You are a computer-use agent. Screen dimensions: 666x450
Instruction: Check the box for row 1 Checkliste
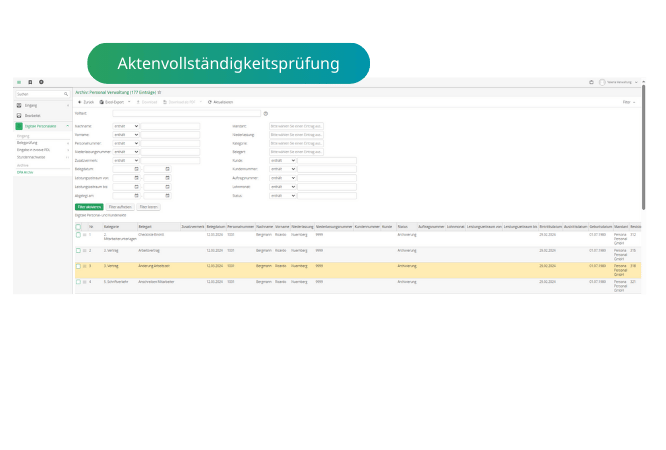tap(78, 235)
